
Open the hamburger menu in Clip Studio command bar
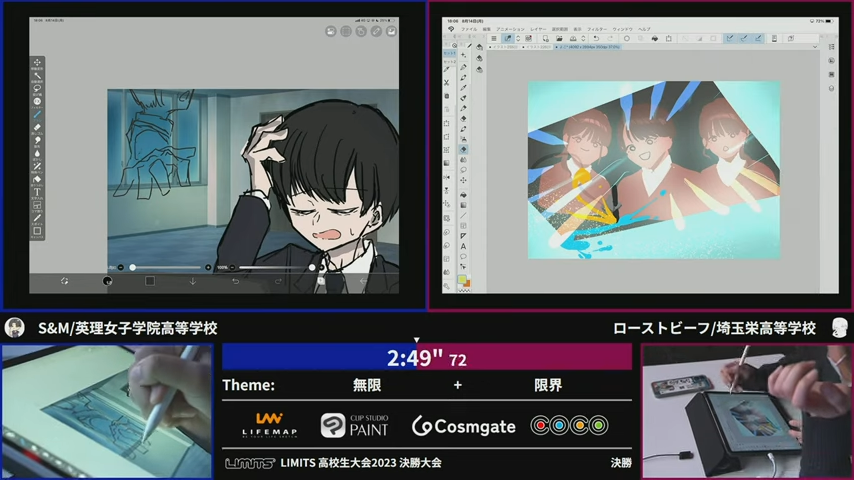(493, 39)
